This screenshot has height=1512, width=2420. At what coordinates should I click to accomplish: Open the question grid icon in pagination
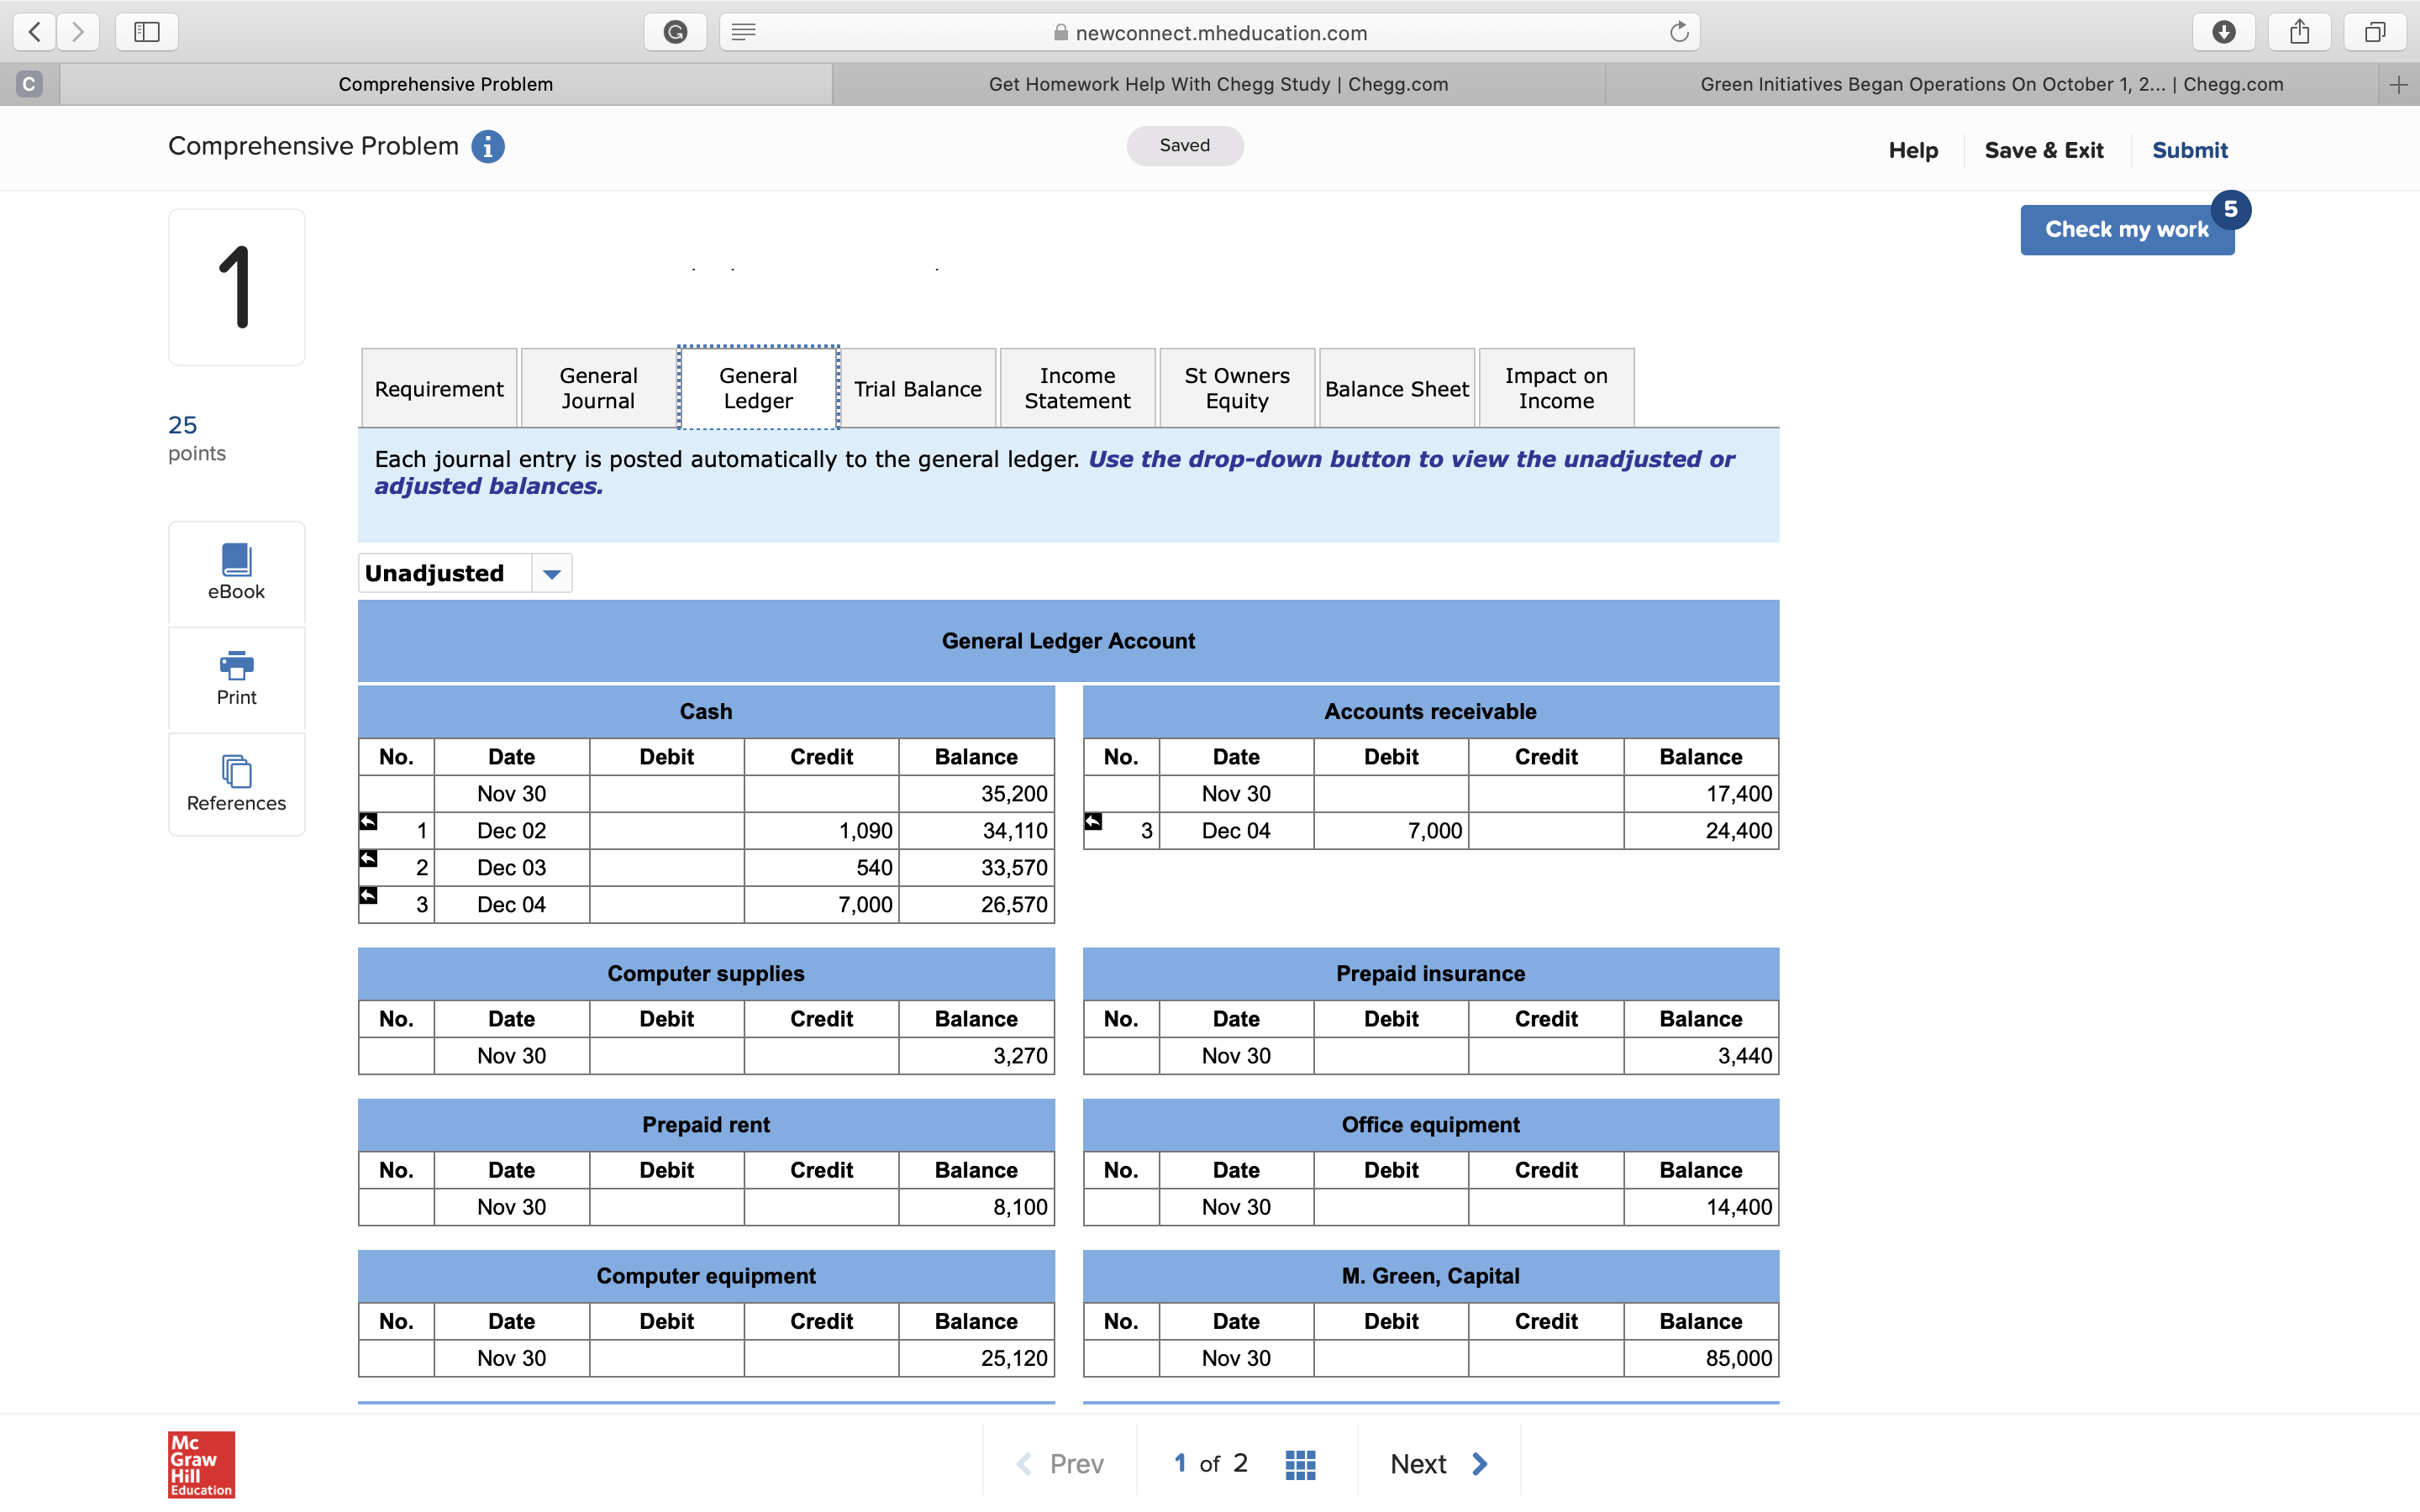tap(1299, 1464)
